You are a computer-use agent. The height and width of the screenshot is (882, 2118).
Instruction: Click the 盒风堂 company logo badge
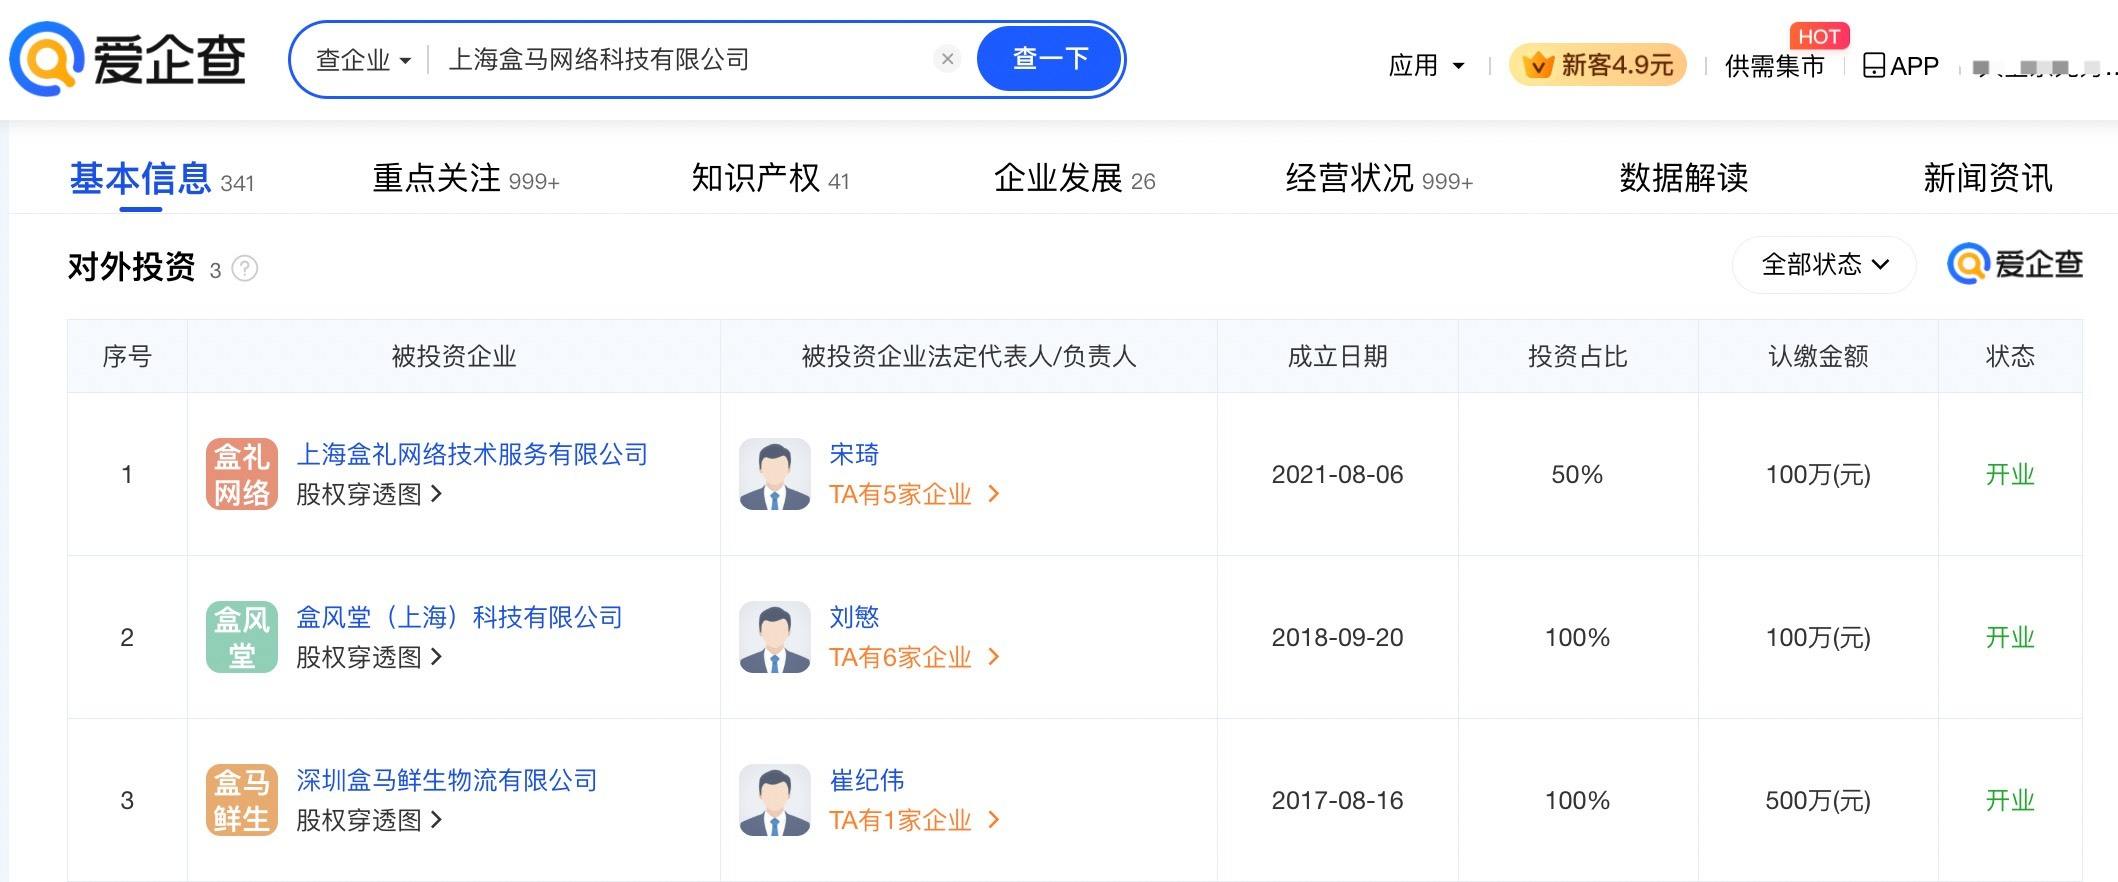[x=241, y=637]
